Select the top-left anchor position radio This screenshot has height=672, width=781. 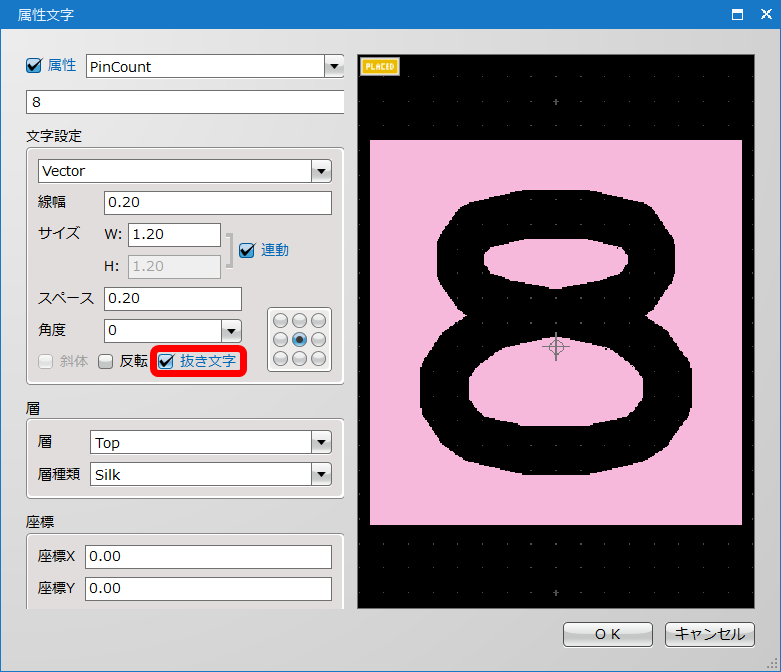tap(280, 320)
